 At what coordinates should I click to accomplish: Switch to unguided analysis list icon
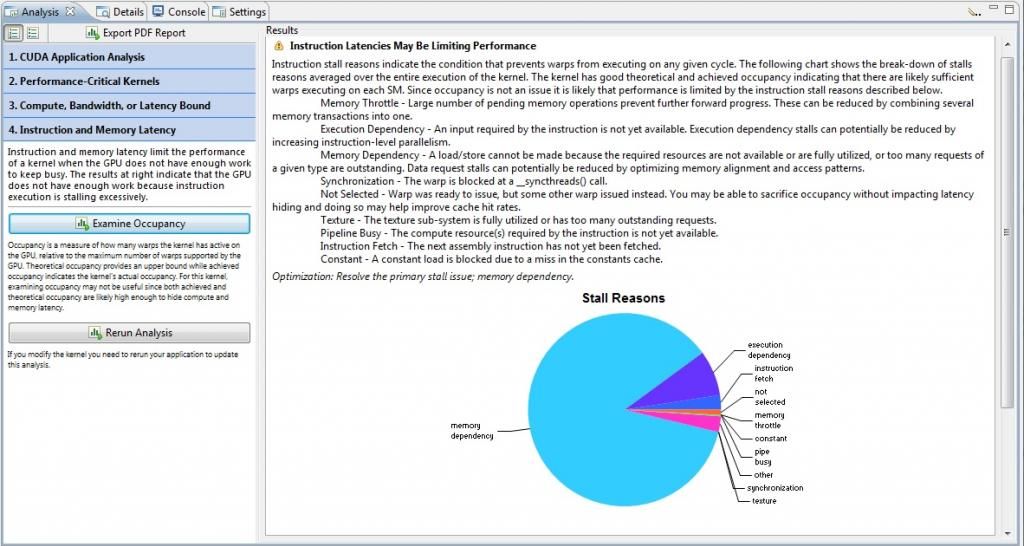point(33,32)
